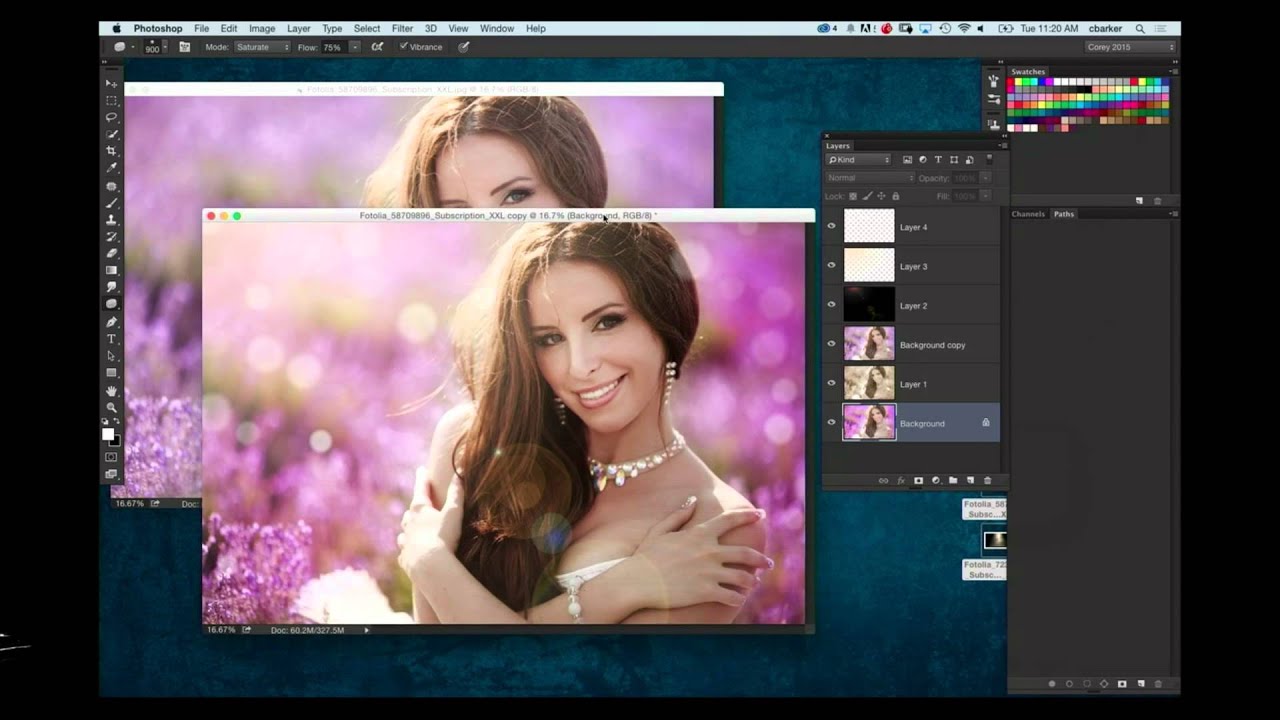Image resolution: width=1280 pixels, height=720 pixels.
Task: Select the Hand tool
Action: [x=111, y=390]
